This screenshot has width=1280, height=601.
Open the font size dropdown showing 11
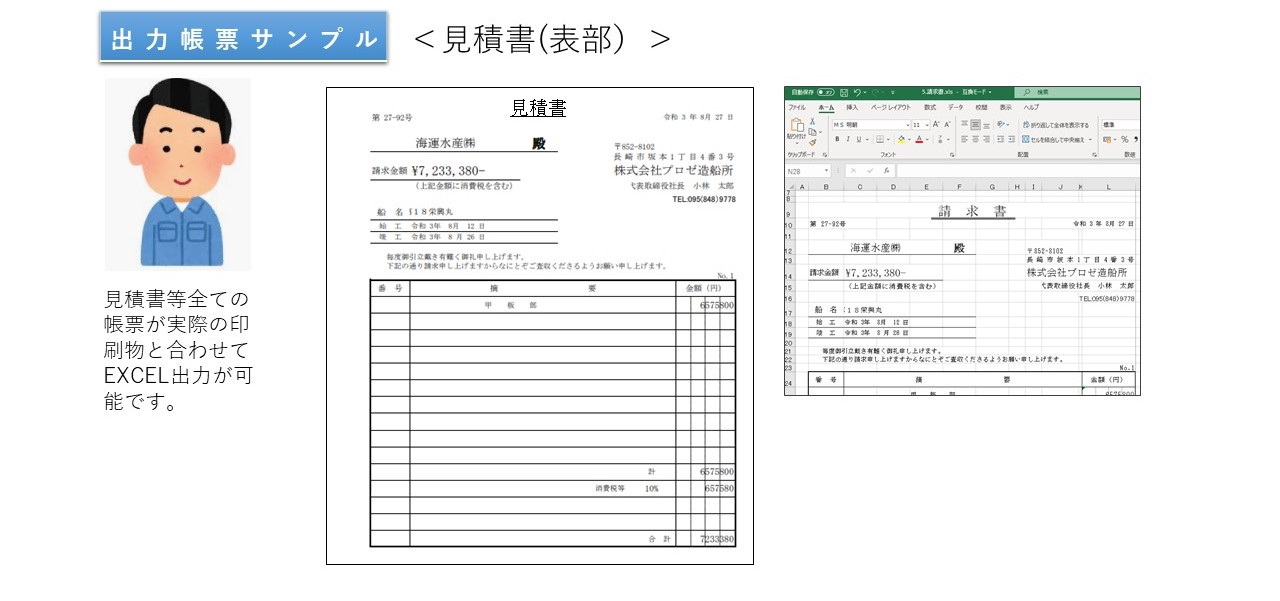926,125
